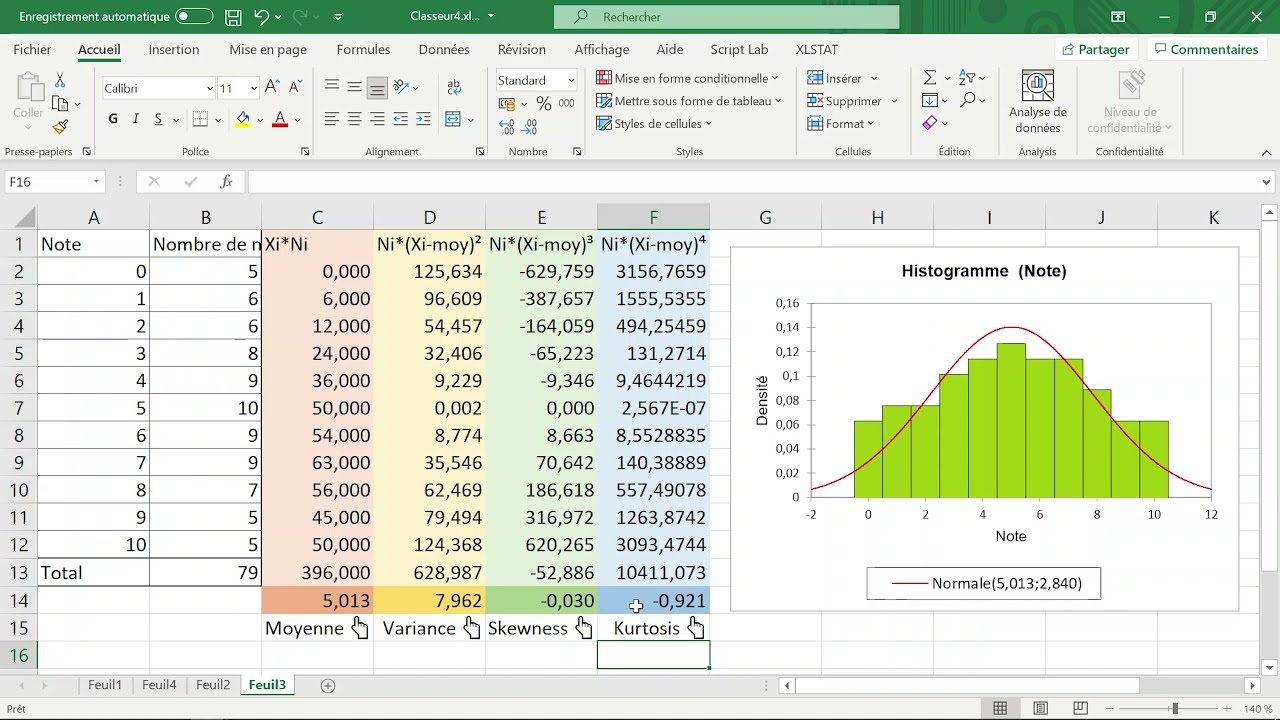The image size is (1280, 720).
Task: Click the Page Layout view icon in status bar
Action: pos(1041,709)
